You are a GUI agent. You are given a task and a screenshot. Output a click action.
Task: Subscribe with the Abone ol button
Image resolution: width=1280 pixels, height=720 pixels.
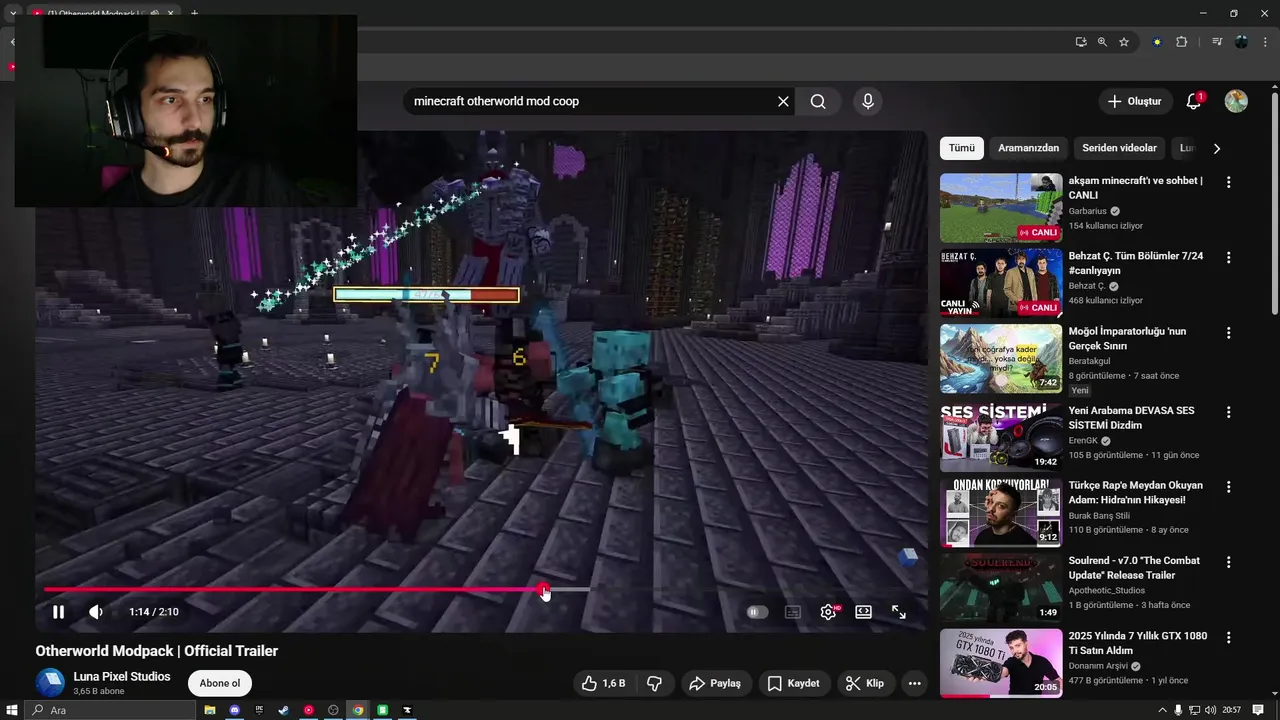[220, 683]
